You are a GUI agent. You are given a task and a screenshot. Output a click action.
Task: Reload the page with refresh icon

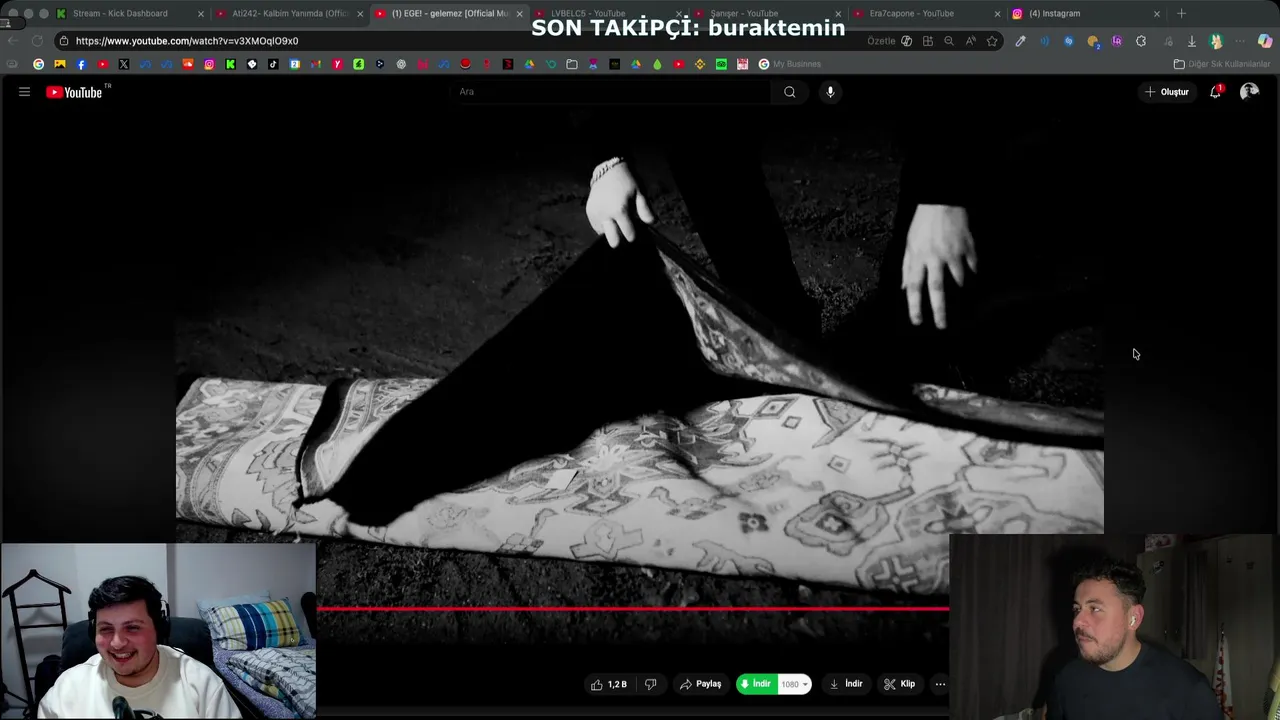click(37, 41)
